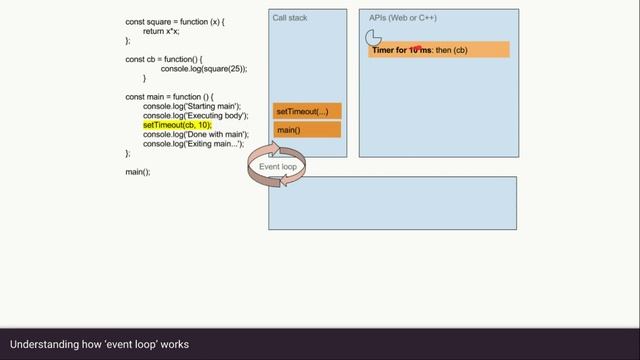This screenshot has height=360, width=640.
Task: Click the final 'main();' call line
Action: point(138,172)
